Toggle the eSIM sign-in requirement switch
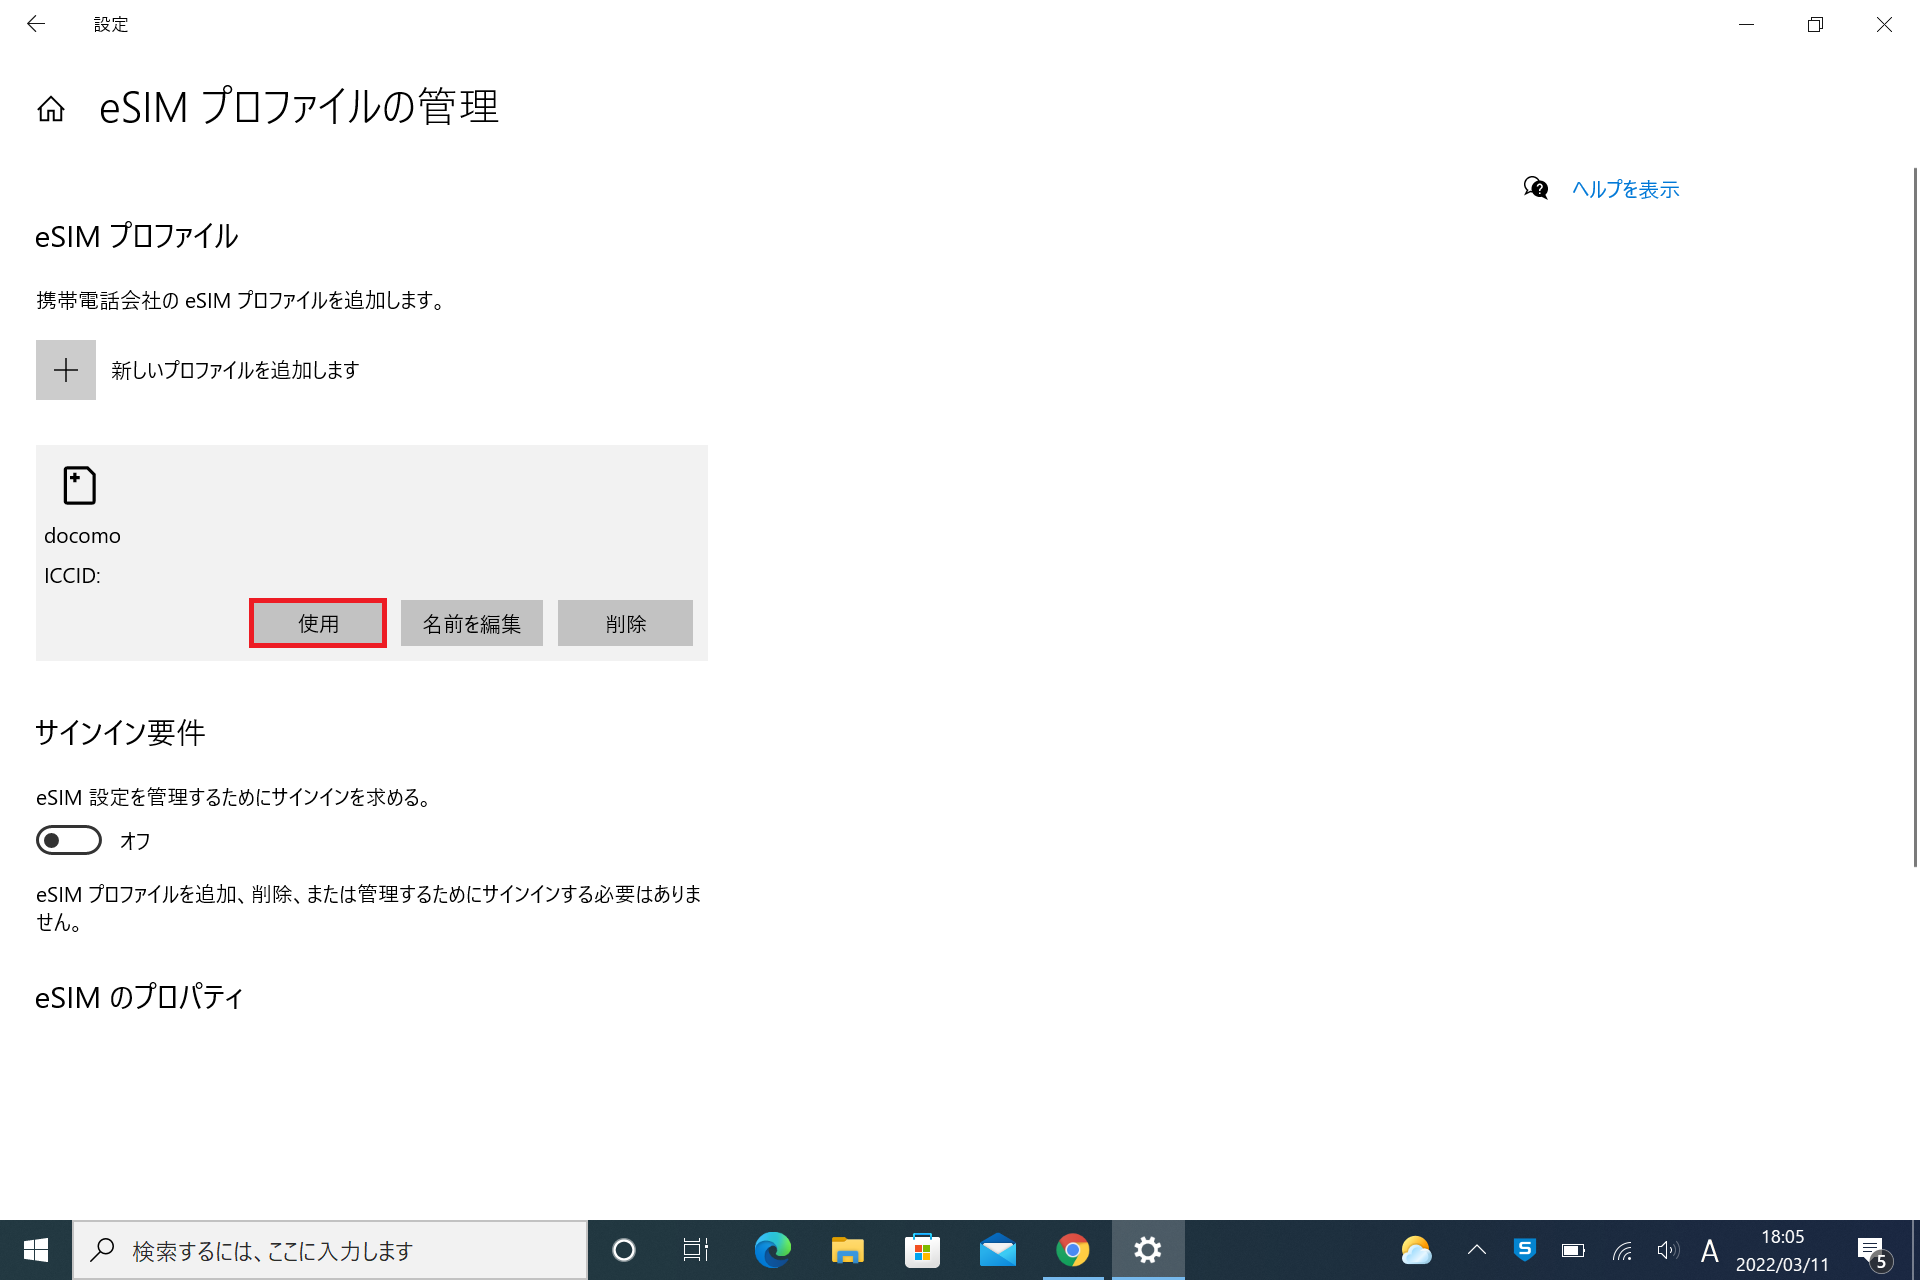Image resolution: width=1920 pixels, height=1280 pixels. pyautogui.click(x=69, y=840)
